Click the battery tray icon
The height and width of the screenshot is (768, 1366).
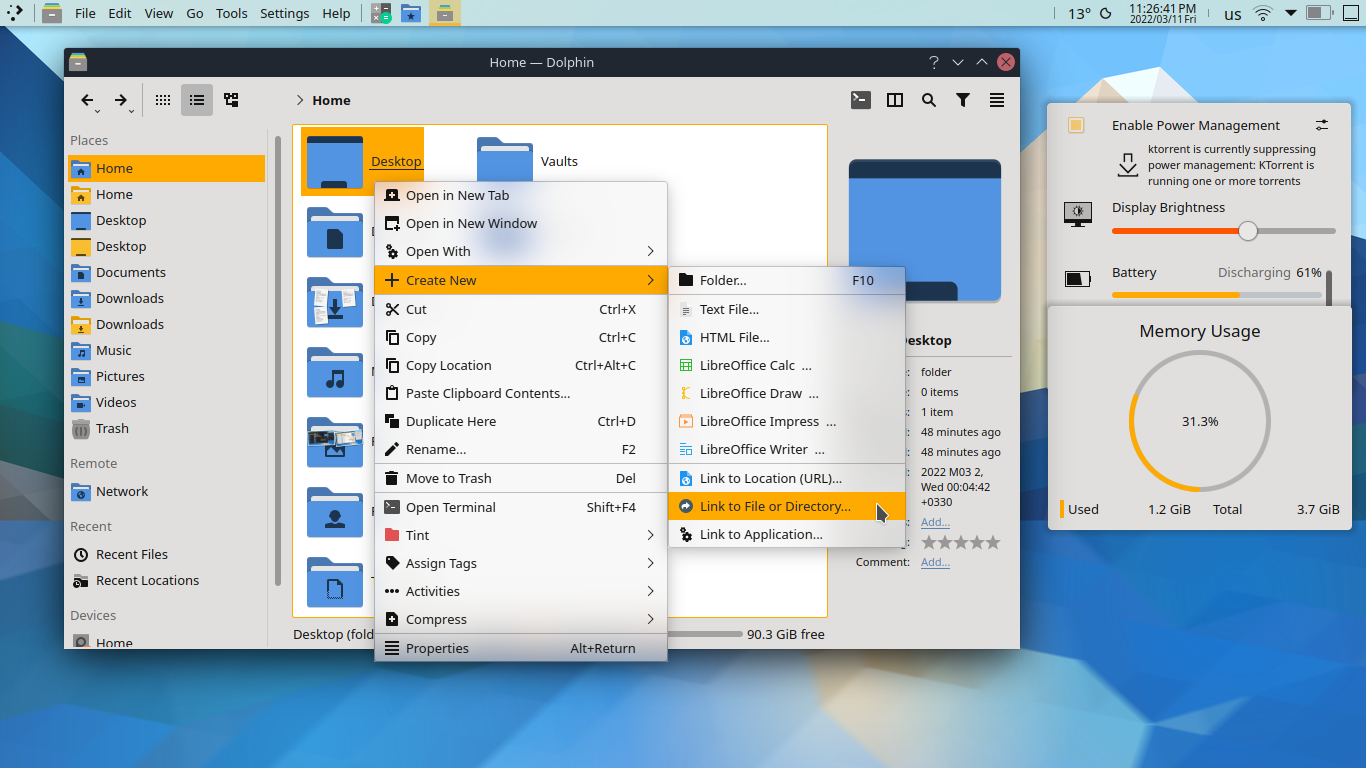tap(1319, 13)
